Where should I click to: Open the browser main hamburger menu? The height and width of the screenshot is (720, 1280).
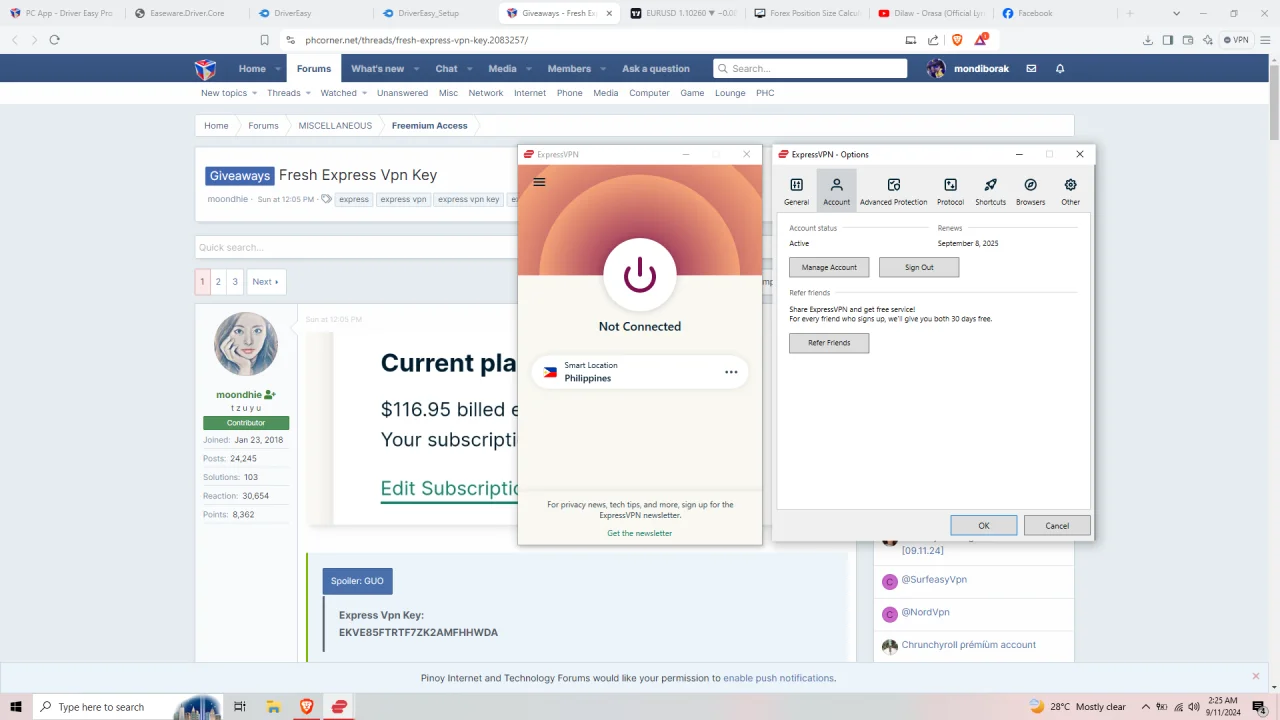[1264, 40]
